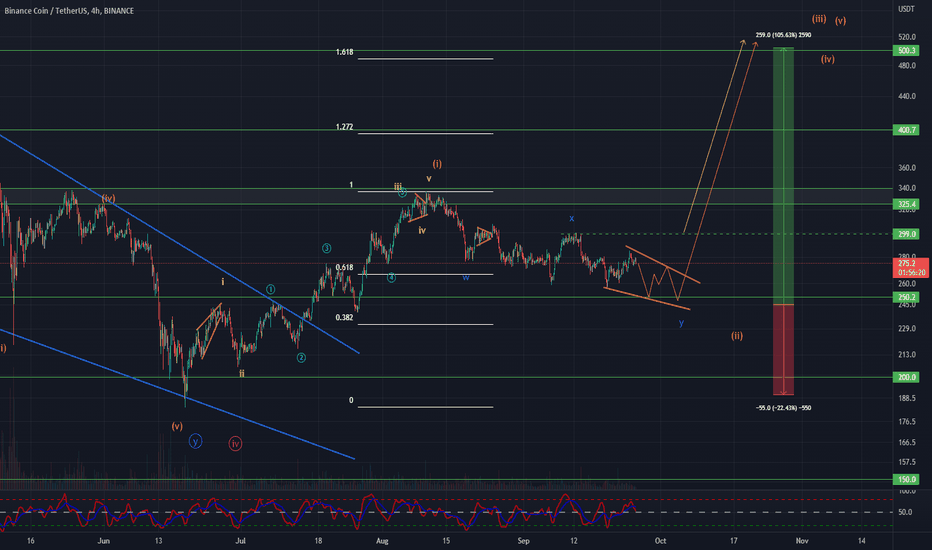
Task: Click the 229.0 price axis value
Action: 907,329
